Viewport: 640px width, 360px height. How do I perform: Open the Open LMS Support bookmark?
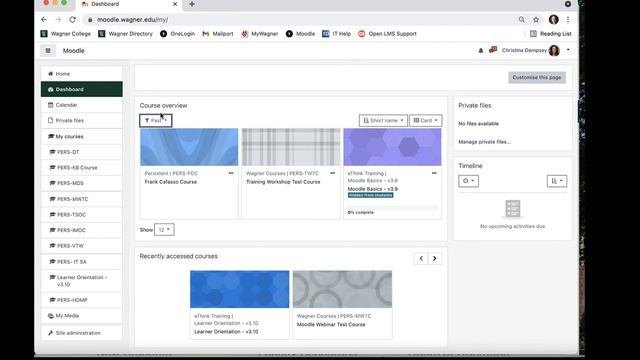(387, 34)
